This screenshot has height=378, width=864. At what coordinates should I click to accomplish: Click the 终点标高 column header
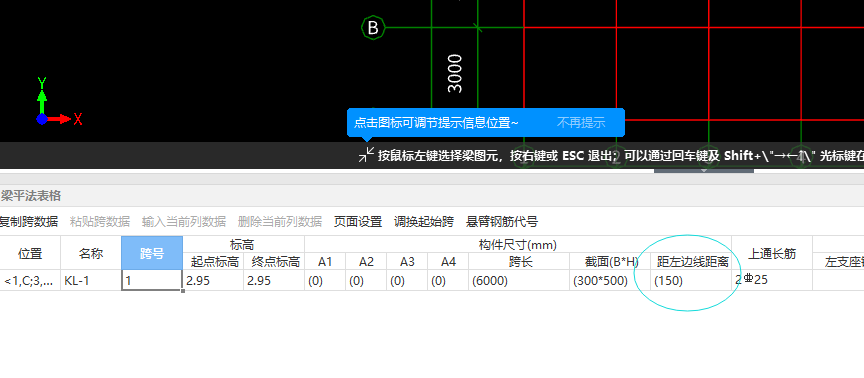point(274,261)
